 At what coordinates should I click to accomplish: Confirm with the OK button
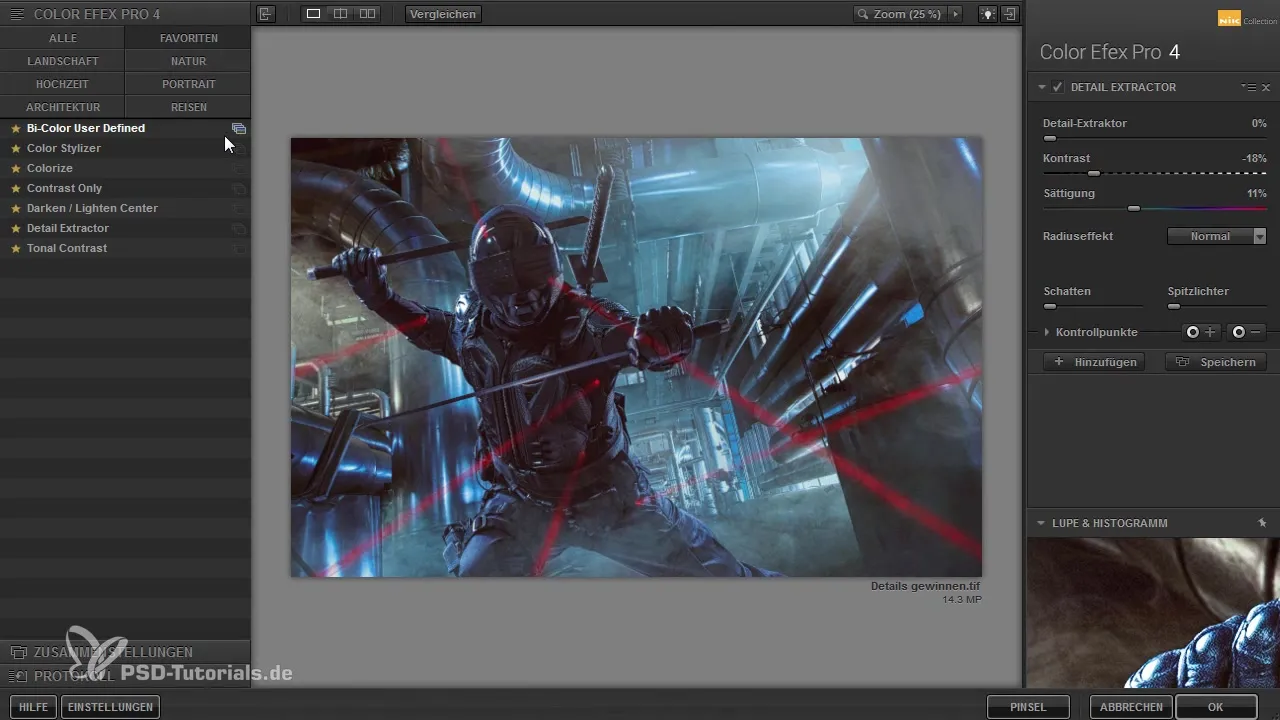tap(1216, 707)
